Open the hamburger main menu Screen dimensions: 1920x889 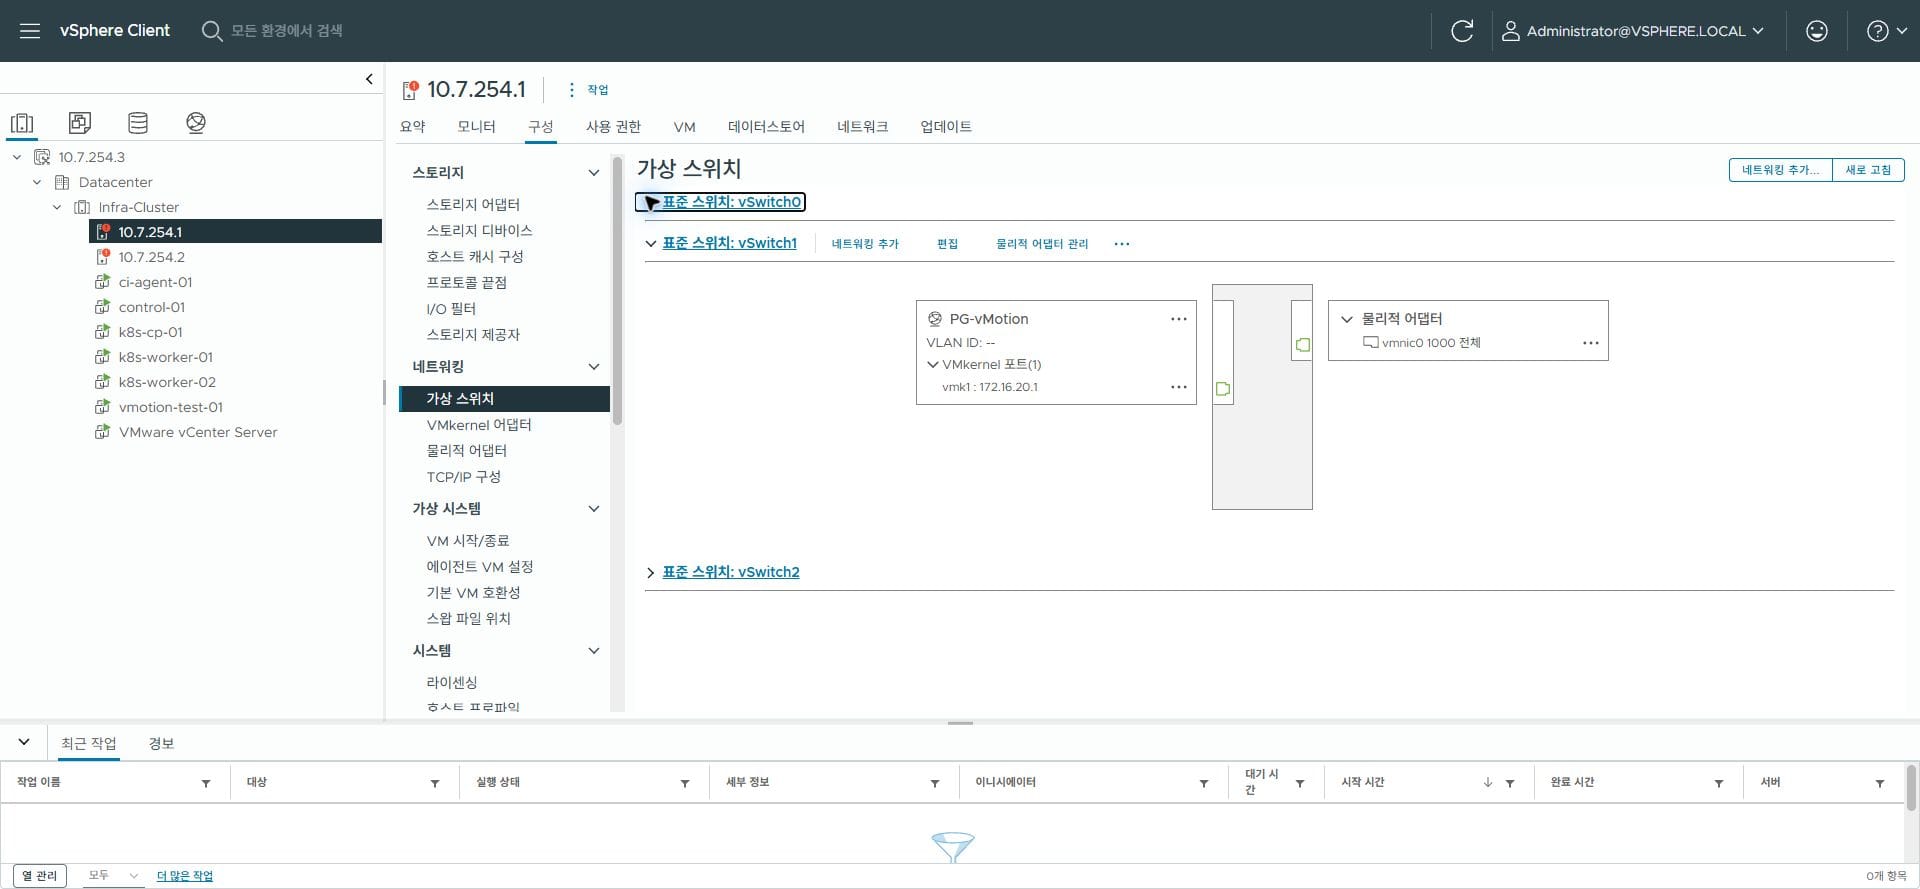(x=30, y=31)
